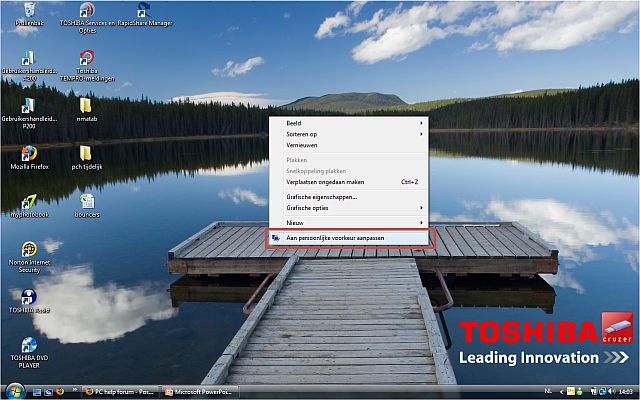Click the NL language indicator
Screen dimensions: 640x400
tap(548, 391)
